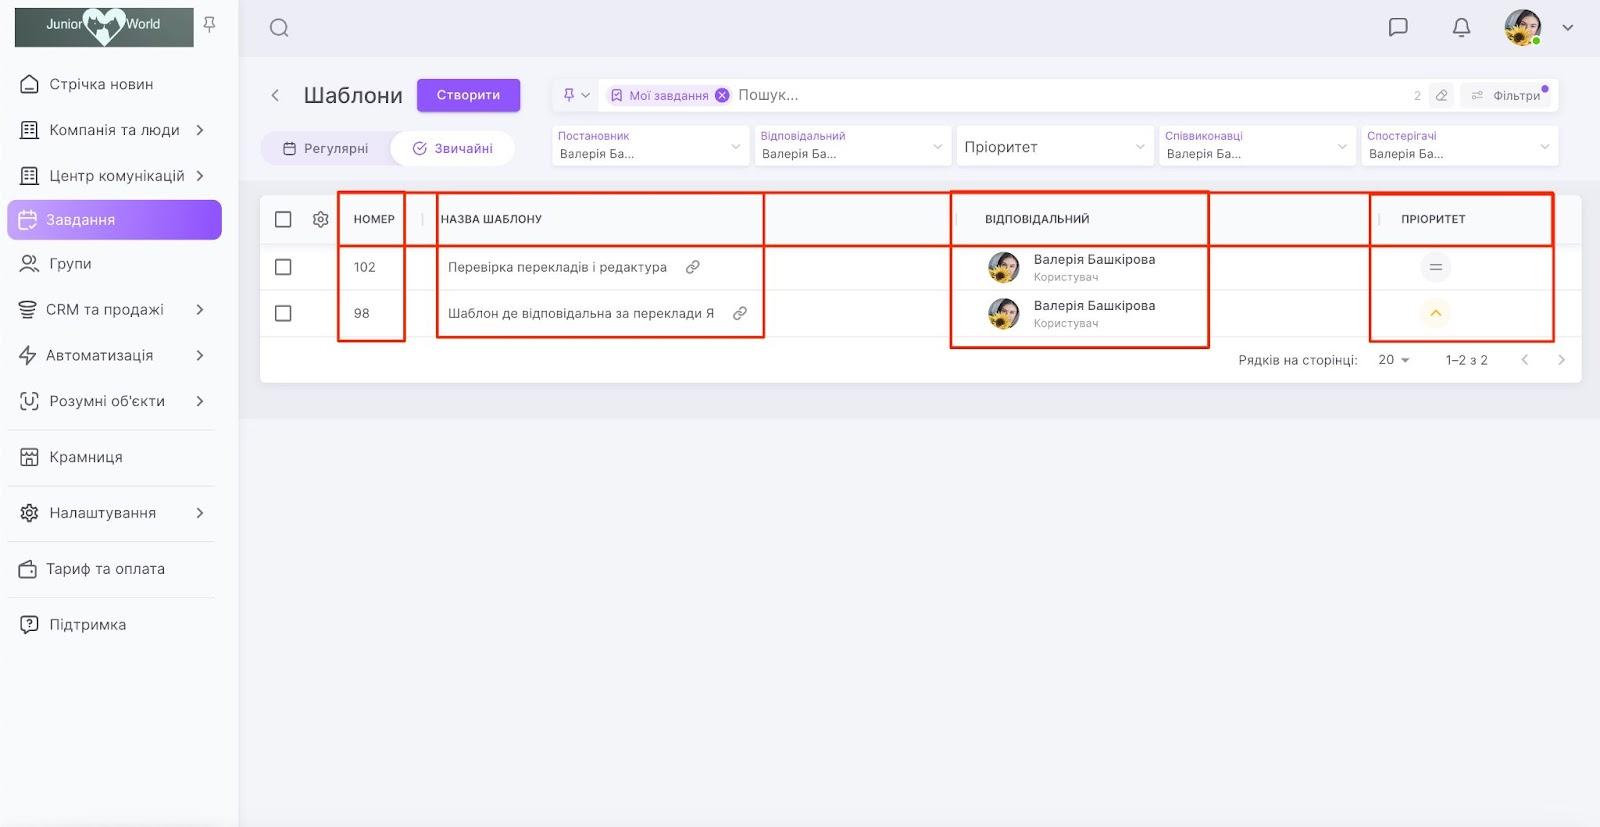
Task: Toggle the select-all checkbox in header
Action: 283,219
